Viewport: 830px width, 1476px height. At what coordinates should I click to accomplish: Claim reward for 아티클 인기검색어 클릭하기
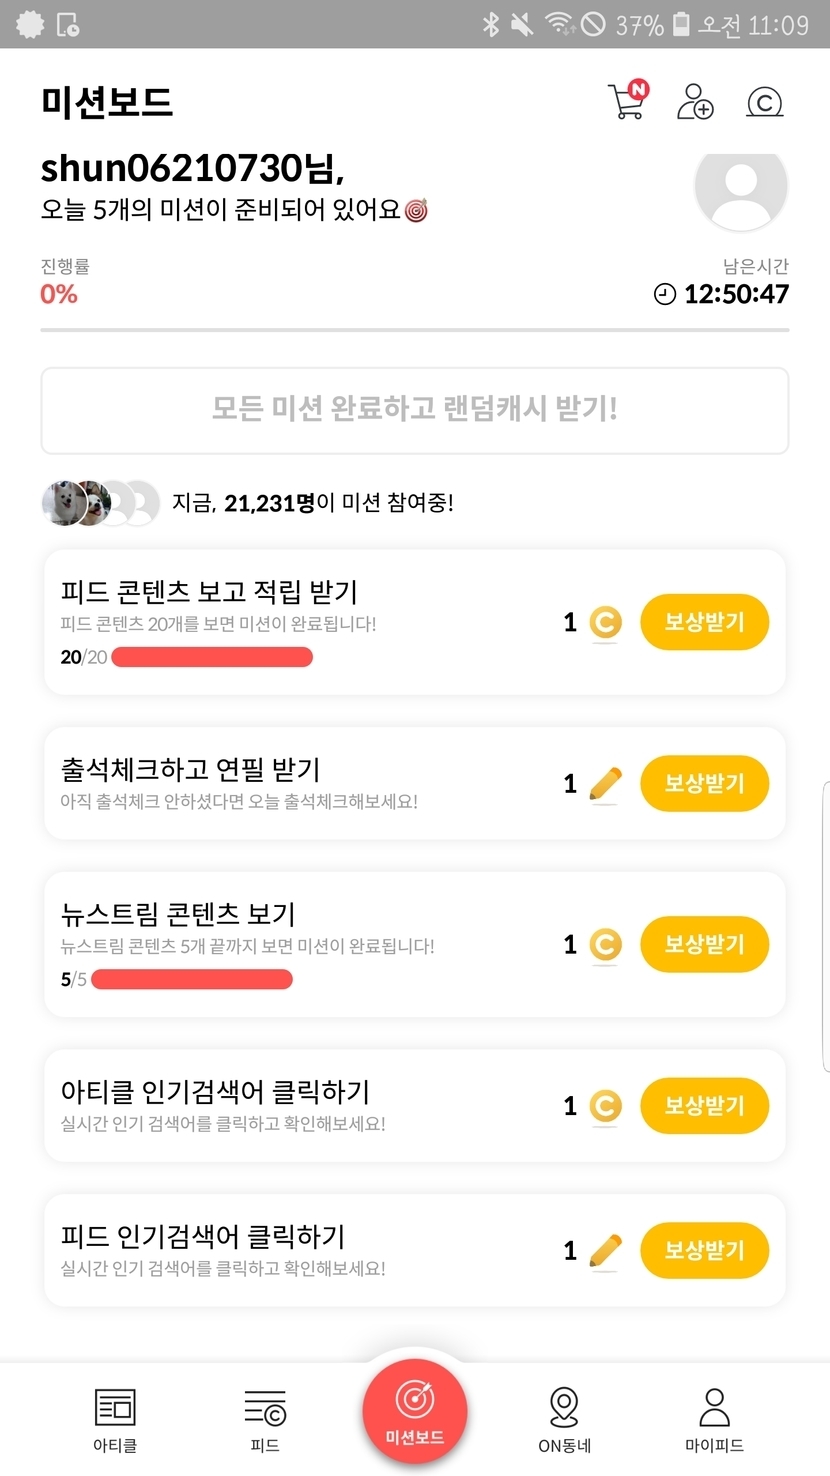click(704, 1105)
